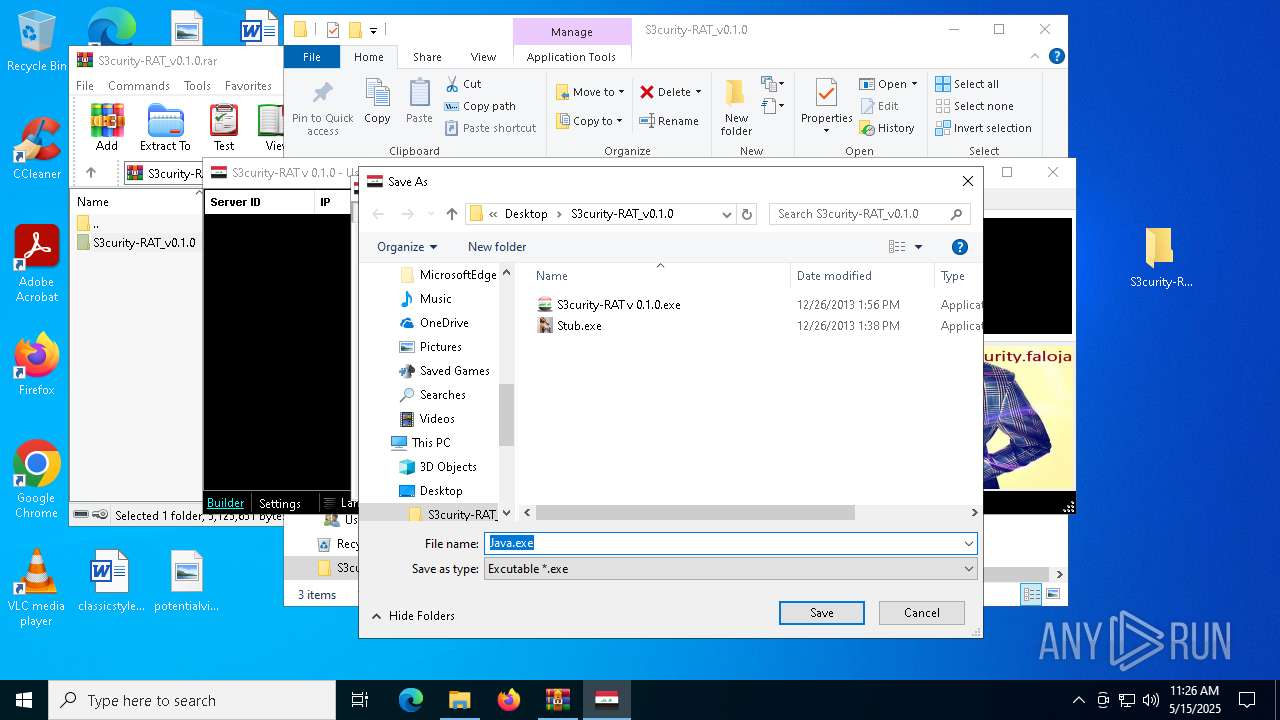
Task: Click Rename in the Organize group
Action: pos(669,120)
